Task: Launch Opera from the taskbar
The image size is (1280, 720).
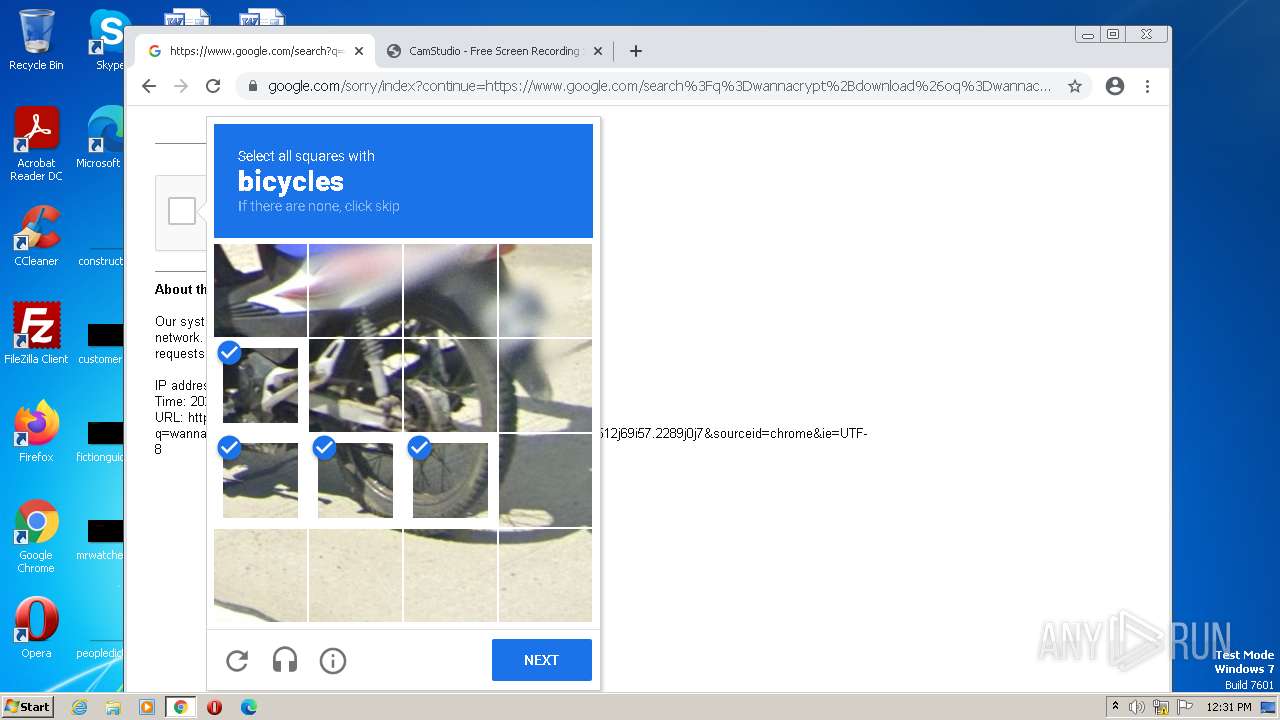Action: coord(215,707)
